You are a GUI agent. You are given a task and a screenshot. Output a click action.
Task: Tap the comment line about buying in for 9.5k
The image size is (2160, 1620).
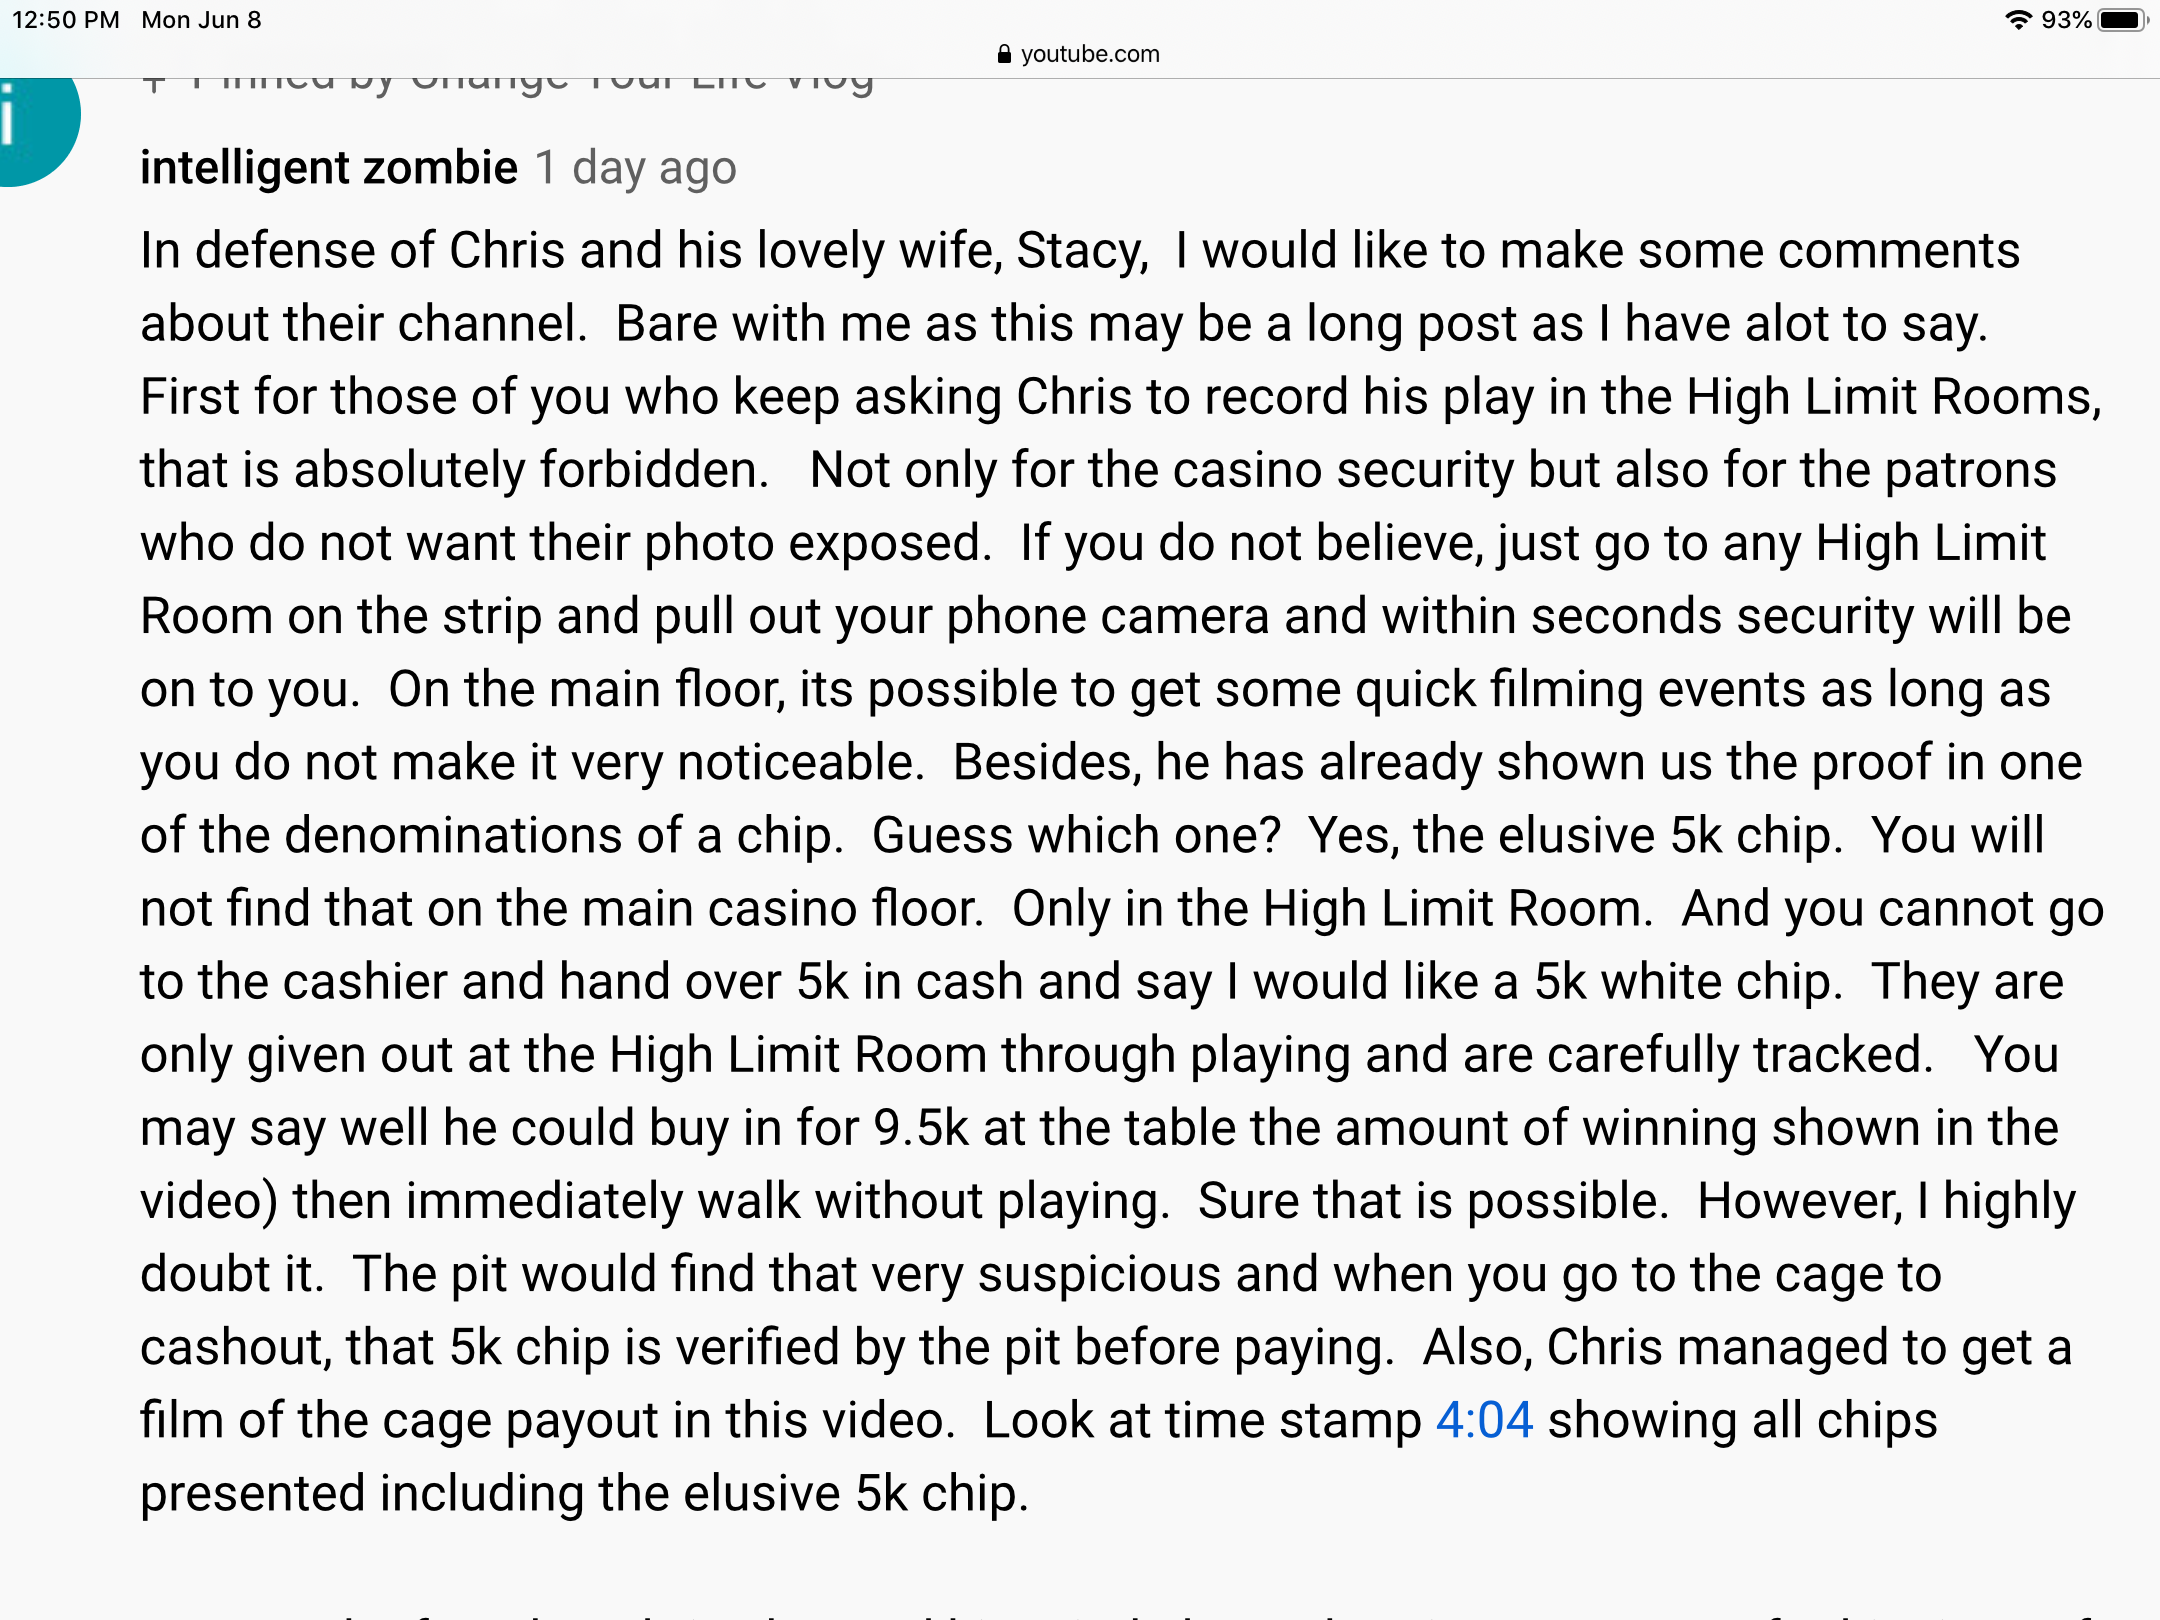point(1099,1127)
